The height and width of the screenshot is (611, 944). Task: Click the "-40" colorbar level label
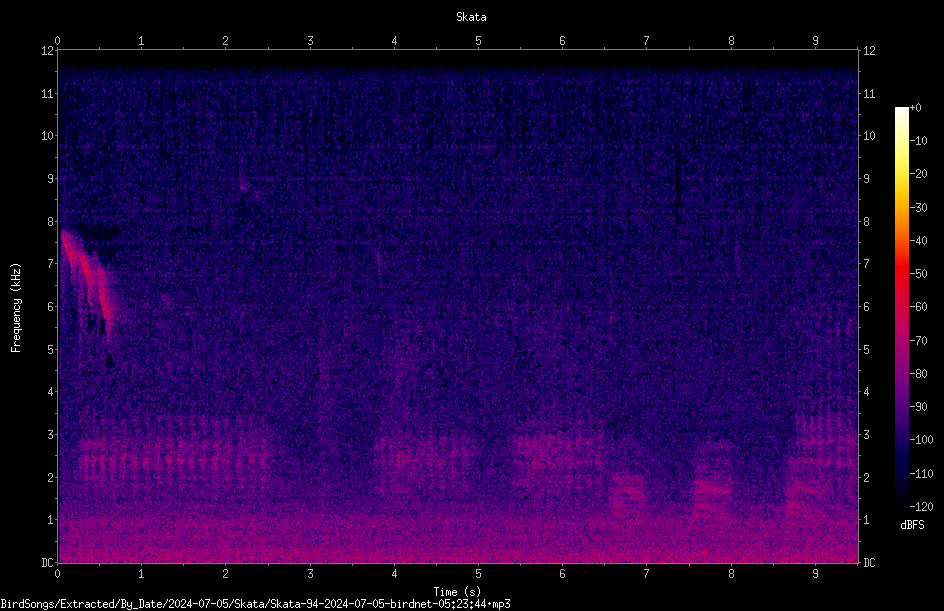[x=918, y=241]
